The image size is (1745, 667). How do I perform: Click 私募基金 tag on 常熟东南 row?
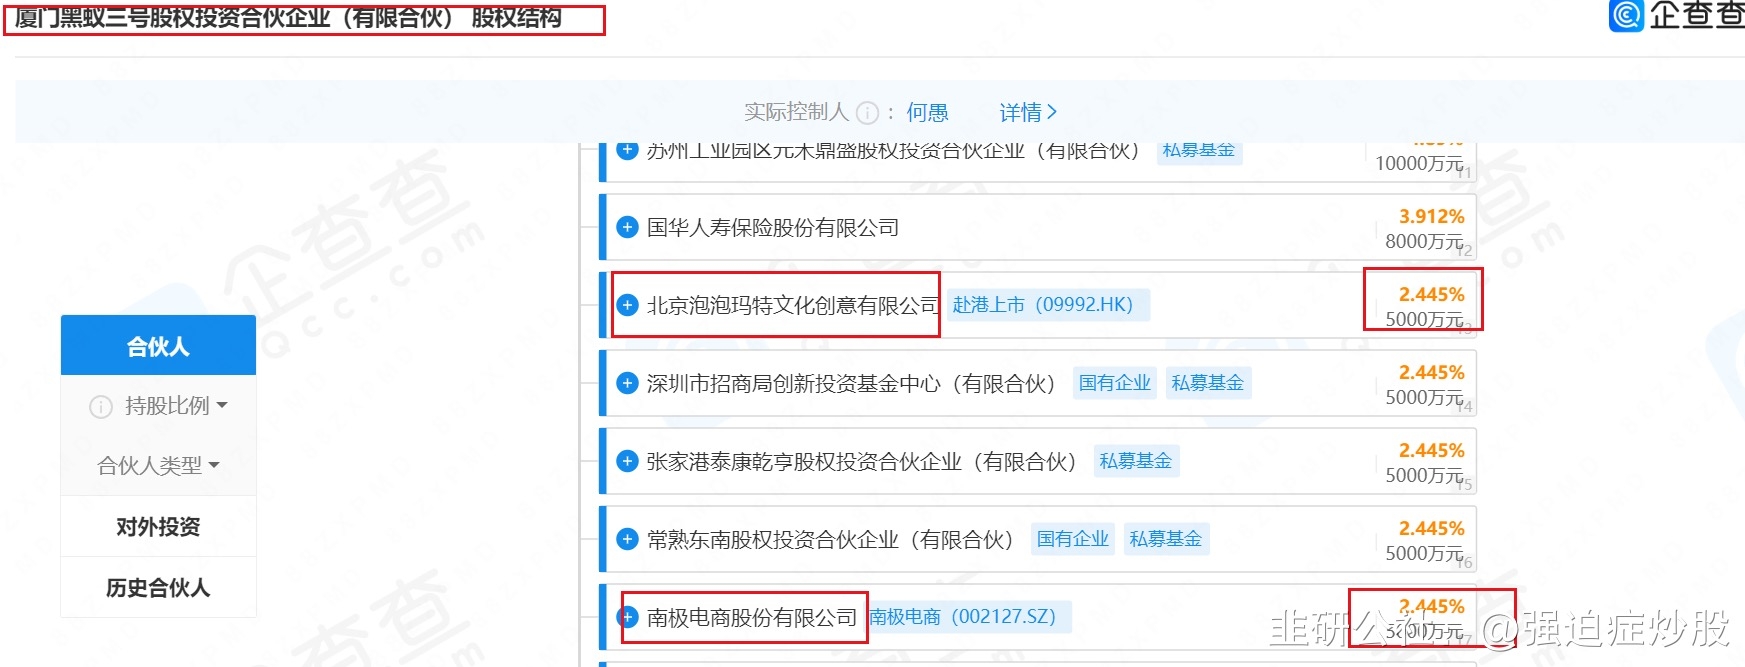click(x=1165, y=538)
